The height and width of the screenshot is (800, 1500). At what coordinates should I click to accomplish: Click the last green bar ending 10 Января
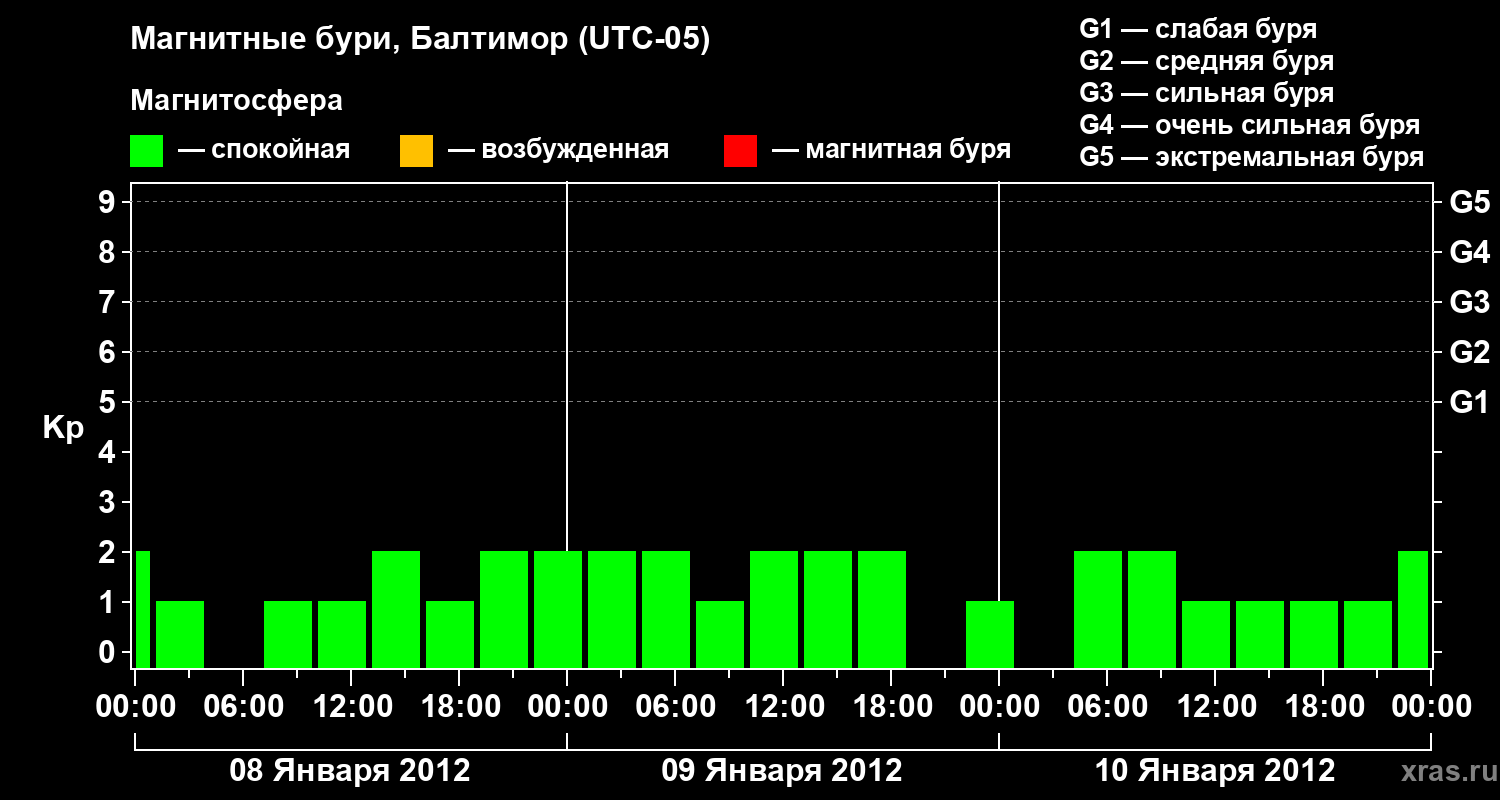click(1413, 609)
